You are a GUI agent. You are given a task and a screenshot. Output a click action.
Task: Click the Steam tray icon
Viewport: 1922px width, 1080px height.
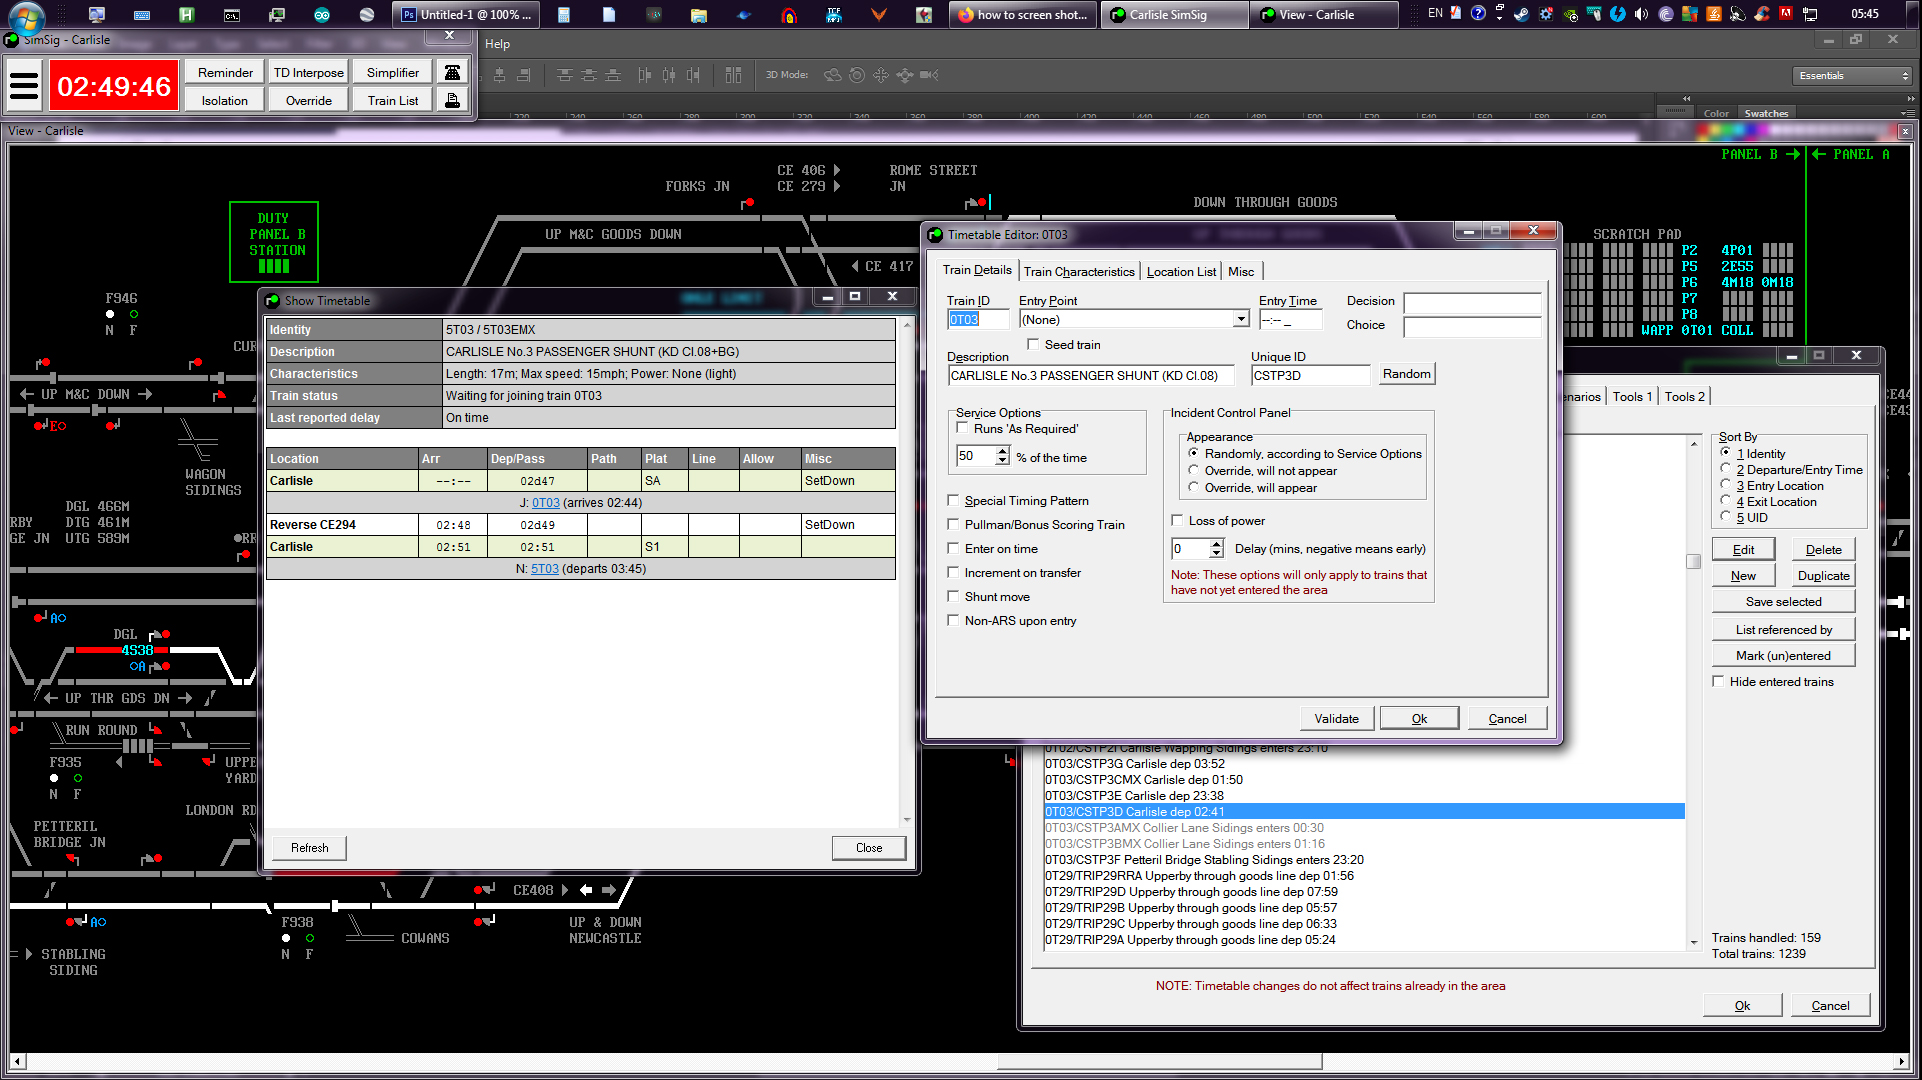[x=1521, y=14]
